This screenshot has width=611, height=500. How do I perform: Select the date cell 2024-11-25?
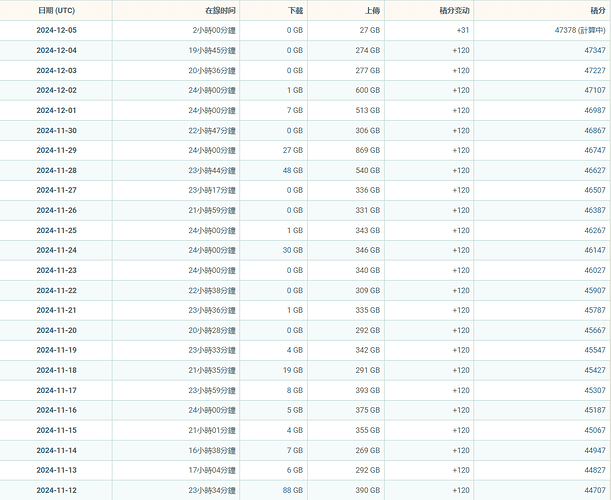(x=57, y=230)
